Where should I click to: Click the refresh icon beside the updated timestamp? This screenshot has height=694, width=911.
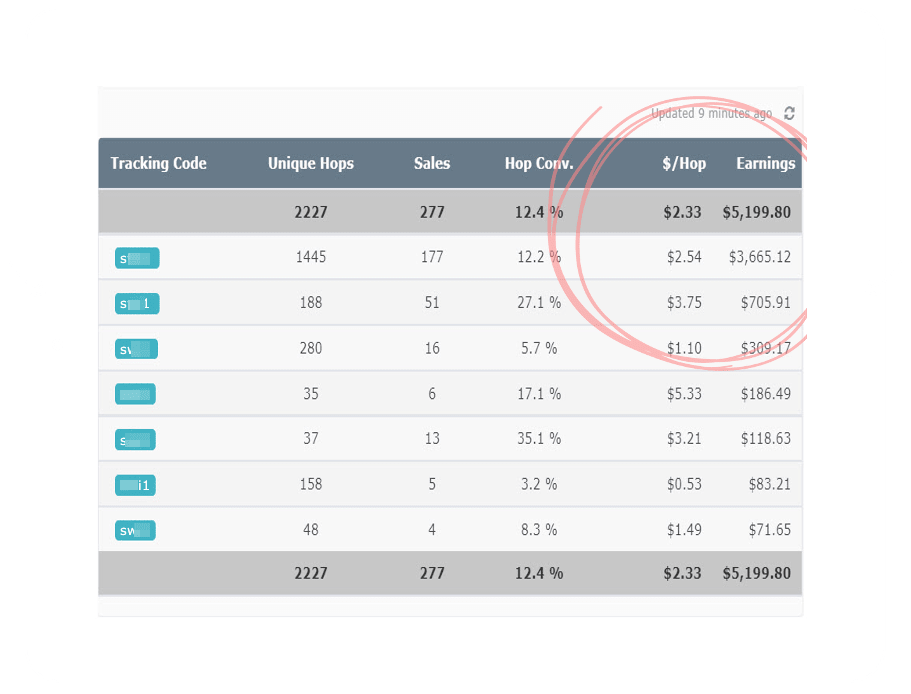click(789, 114)
